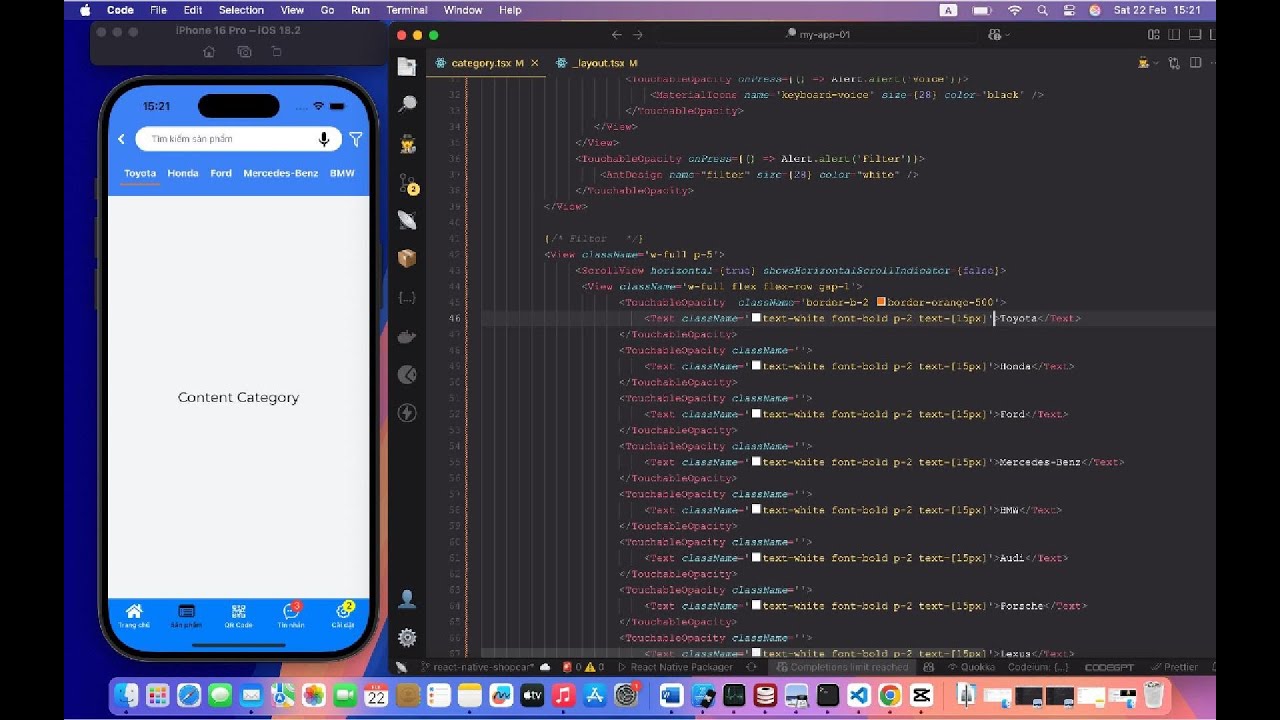Tap the back chevron in the simulator app
The image size is (1280, 720).
(121, 139)
